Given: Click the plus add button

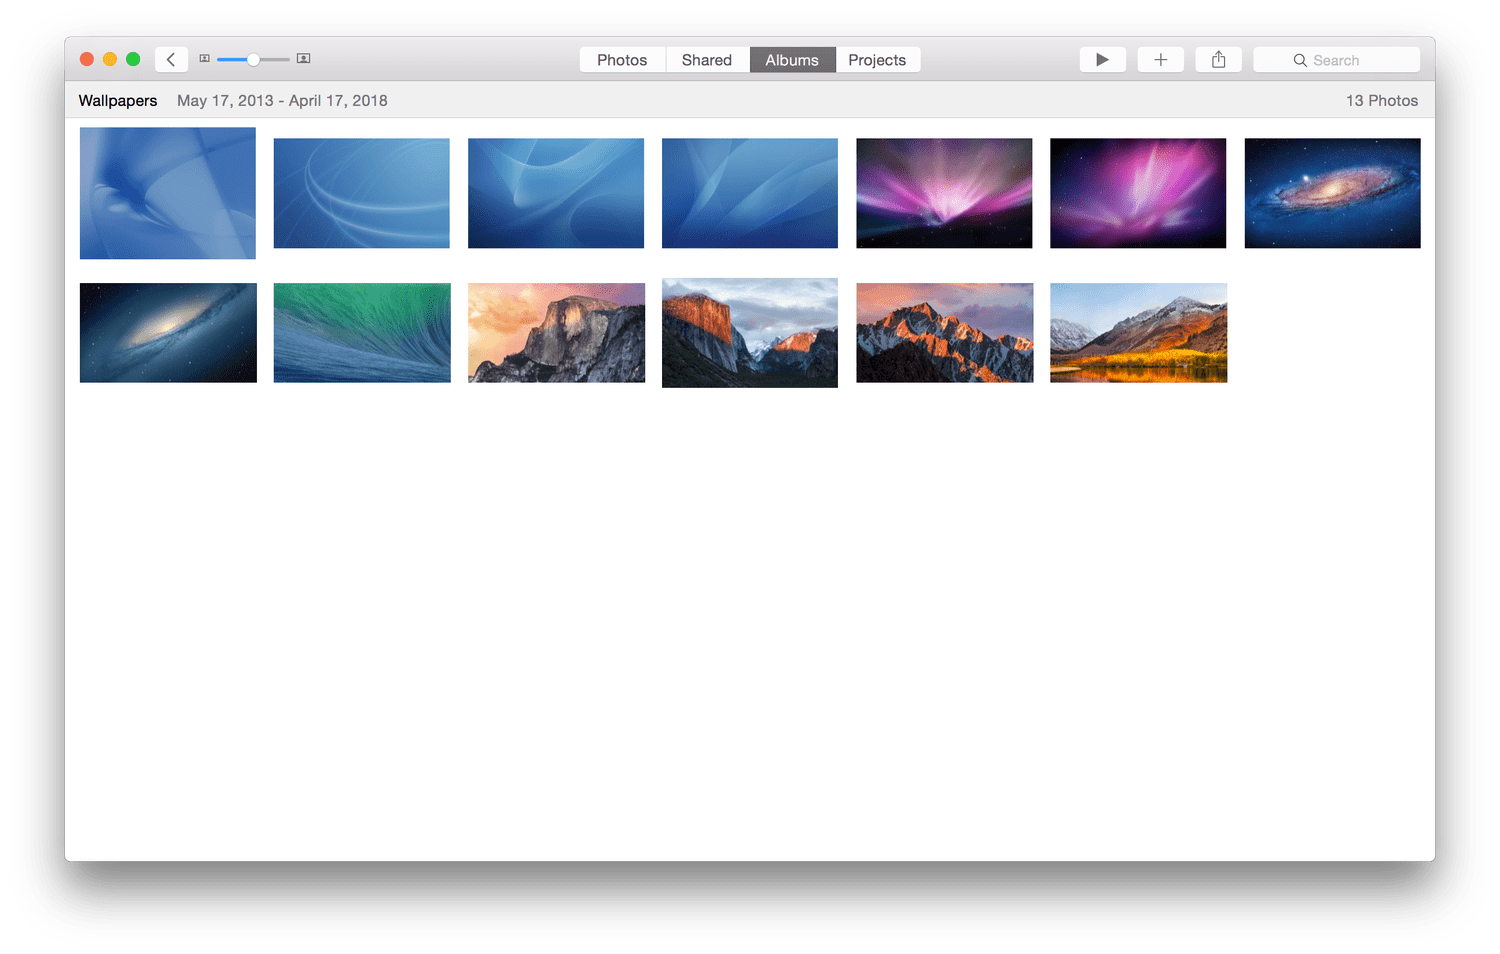Looking at the screenshot, I should pyautogui.click(x=1160, y=60).
